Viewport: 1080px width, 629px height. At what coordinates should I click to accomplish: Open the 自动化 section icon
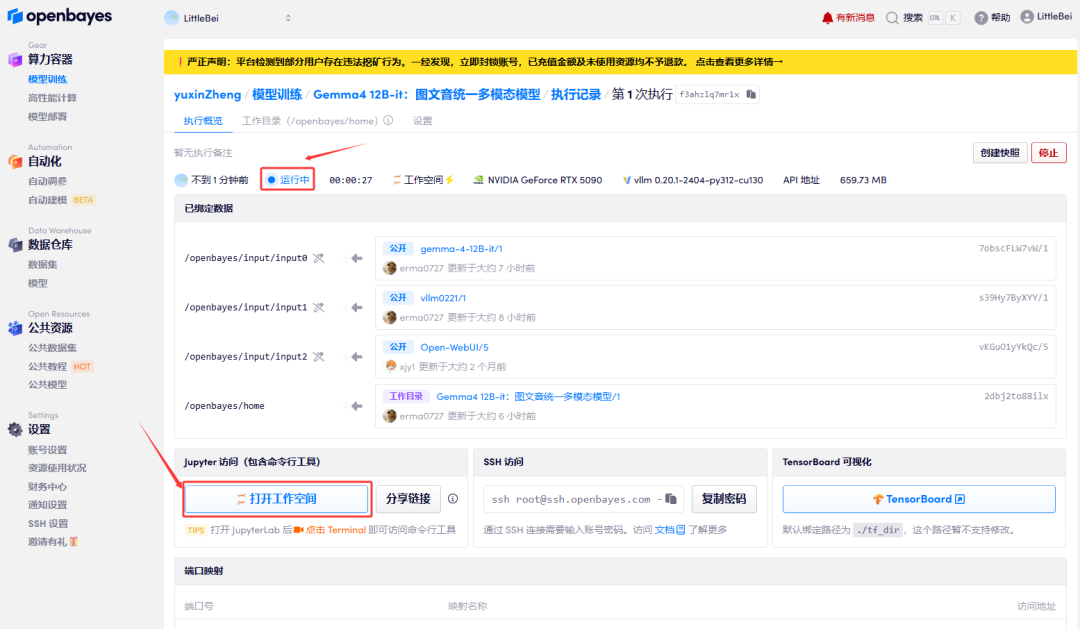[x=15, y=161]
